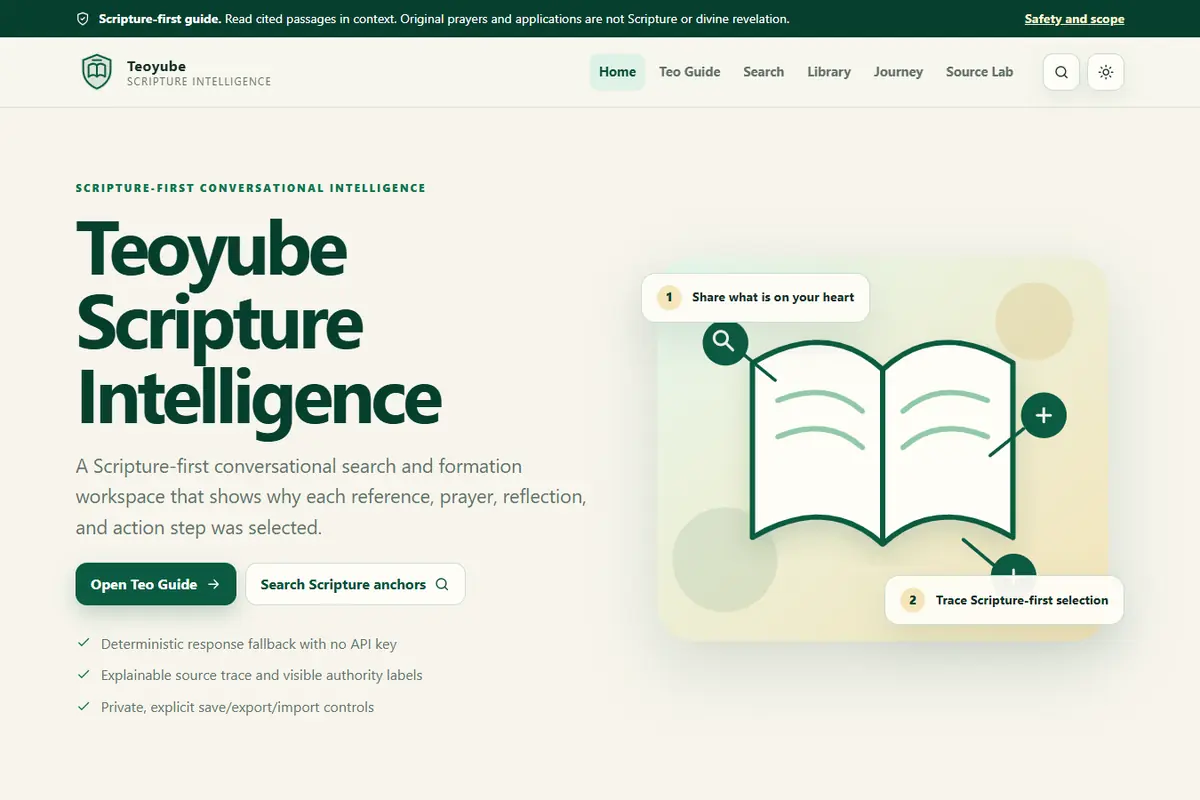Viewport: 1200px width, 800px height.
Task: Click the Search Scripture anchors button
Action: [355, 584]
